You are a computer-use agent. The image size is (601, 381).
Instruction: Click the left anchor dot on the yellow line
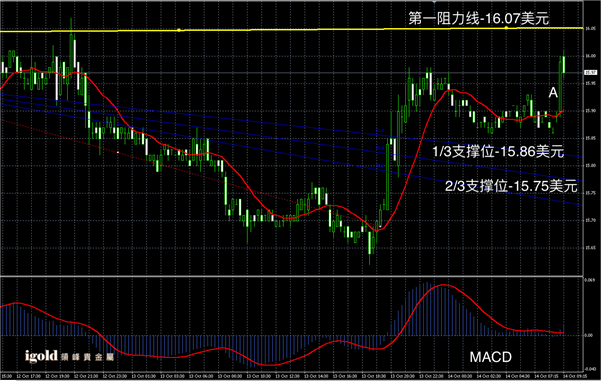(179, 30)
